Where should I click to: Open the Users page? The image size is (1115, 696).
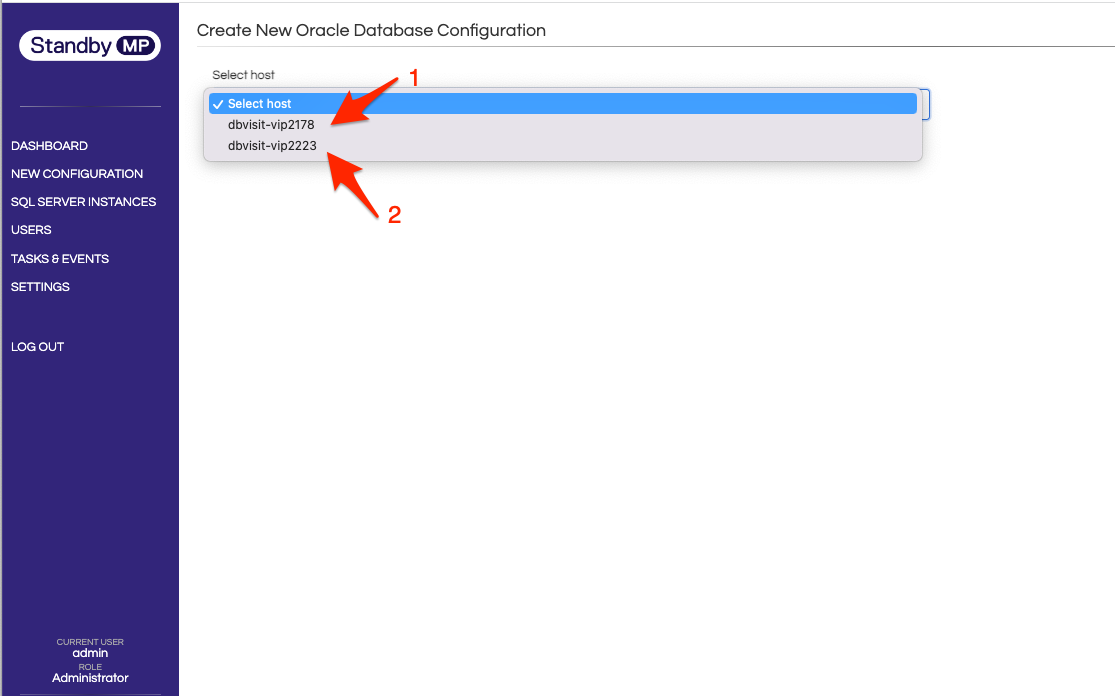click(31, 230)
